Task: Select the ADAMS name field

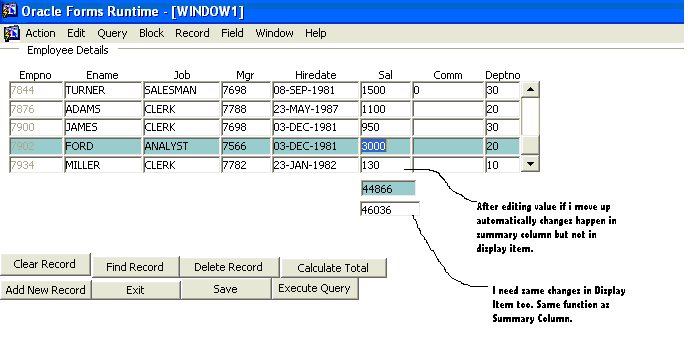Action: click(103, 109)
